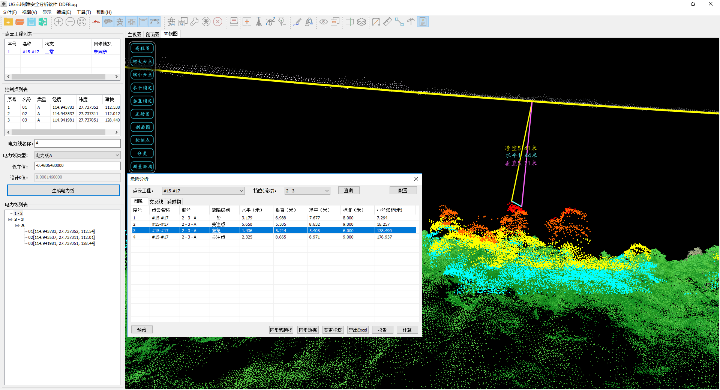The image size is (720, 390).
Task: Click the blue save disk toolbar icon
Action: 31,22
